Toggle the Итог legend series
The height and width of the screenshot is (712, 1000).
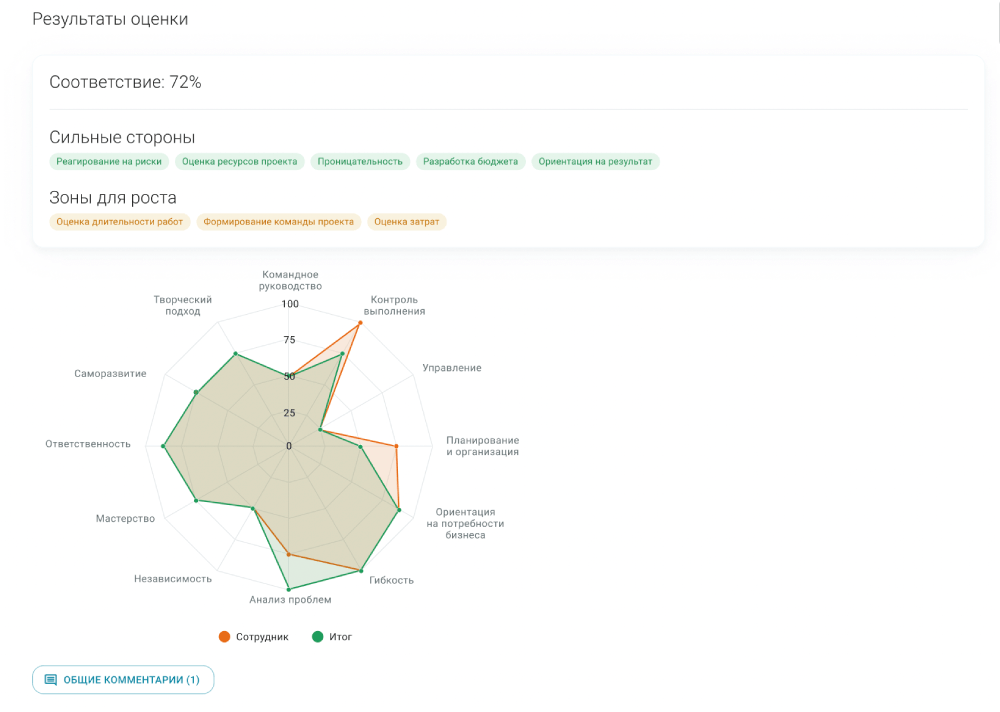pos(340,637)
